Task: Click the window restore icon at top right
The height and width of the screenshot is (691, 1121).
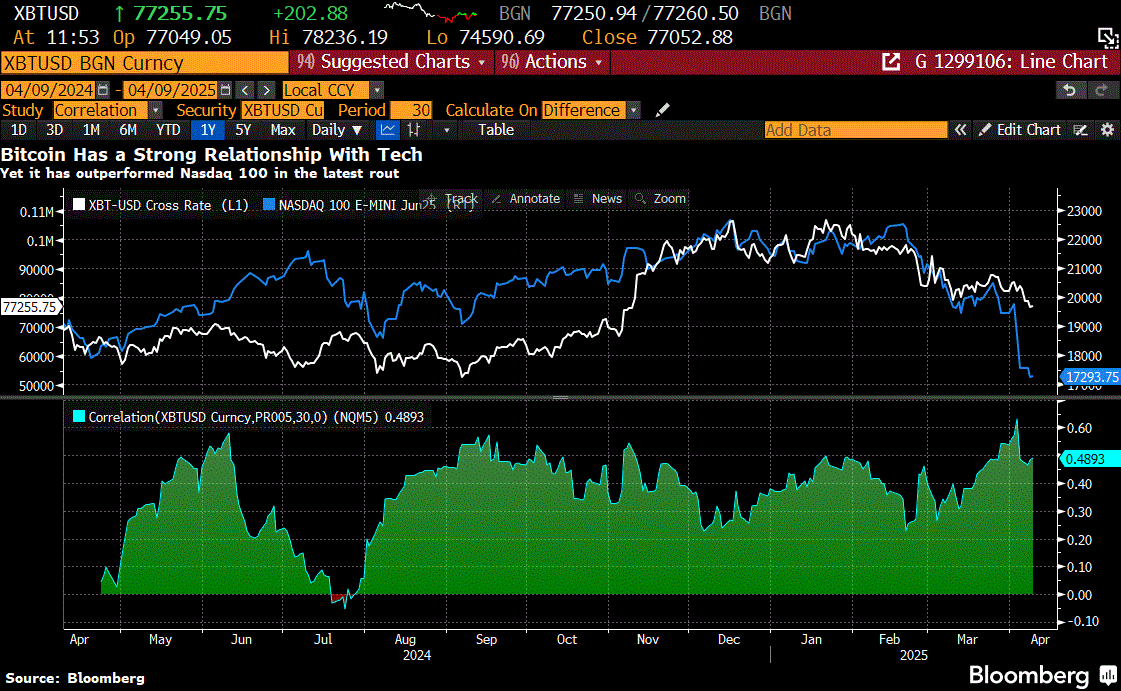Action: (1108, 37)
